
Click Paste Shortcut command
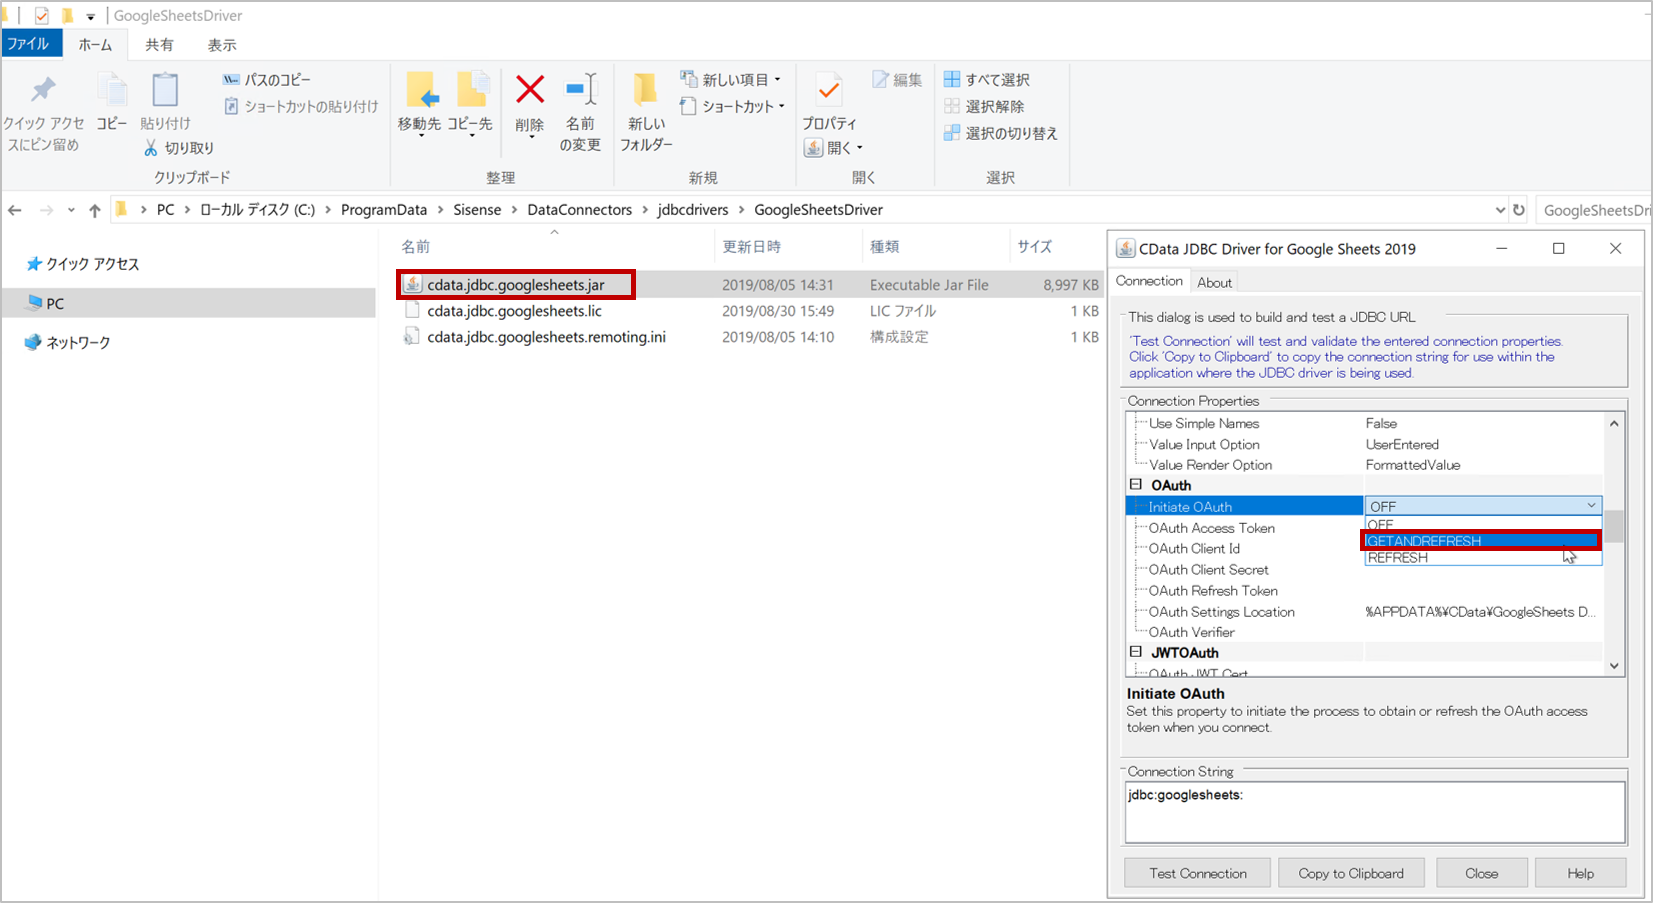(x=301, y=106)
